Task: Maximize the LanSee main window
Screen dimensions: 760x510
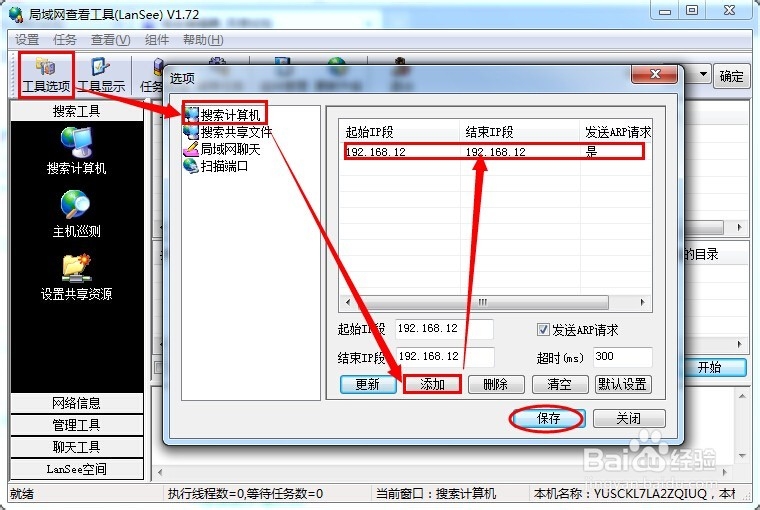Action: [x=692, y=11]
